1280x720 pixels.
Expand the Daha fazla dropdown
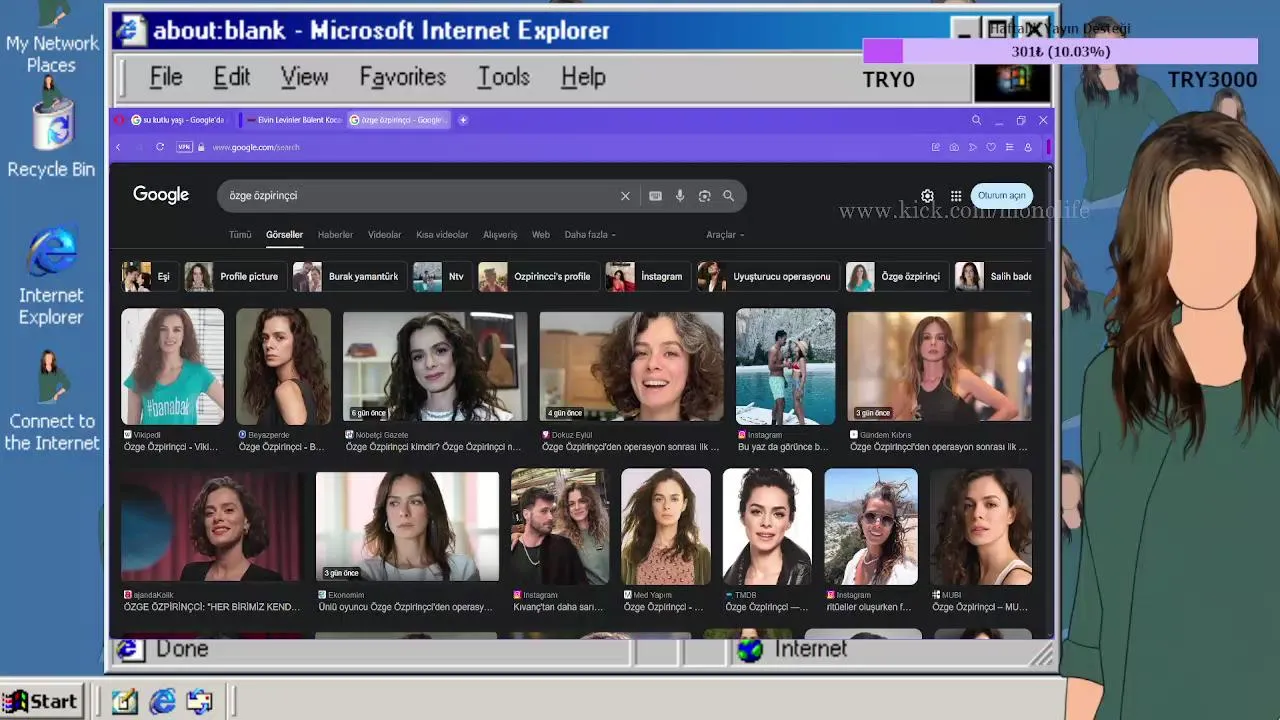click(590, 235)
